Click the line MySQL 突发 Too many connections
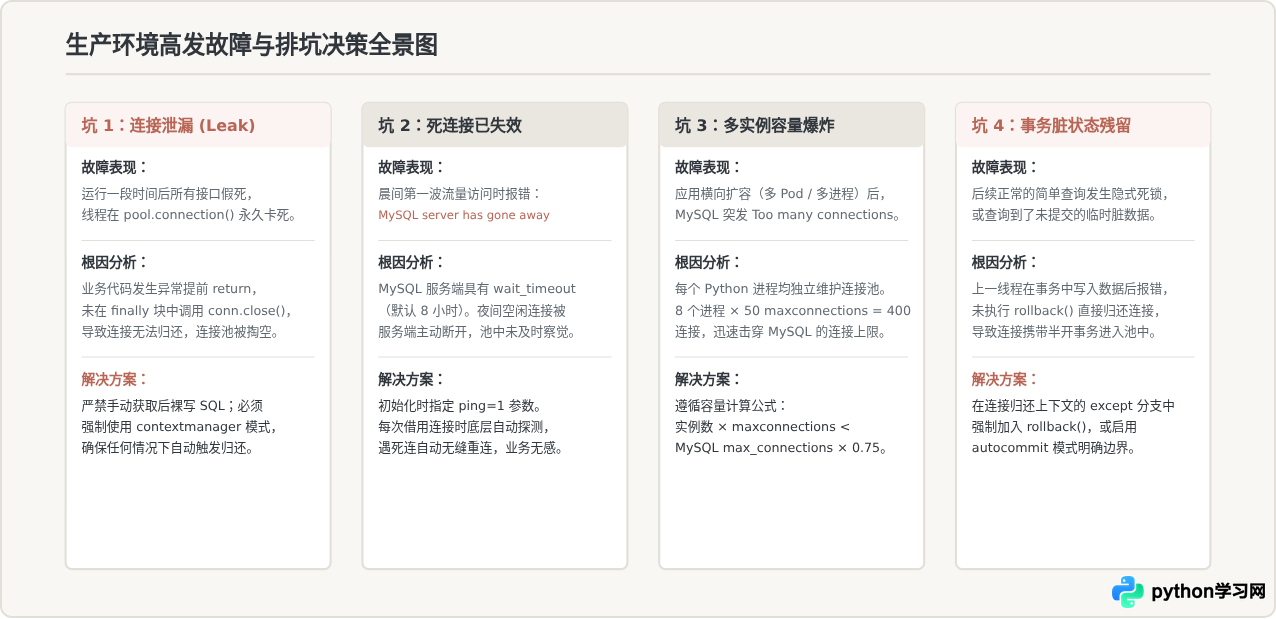 coord(788,215)
